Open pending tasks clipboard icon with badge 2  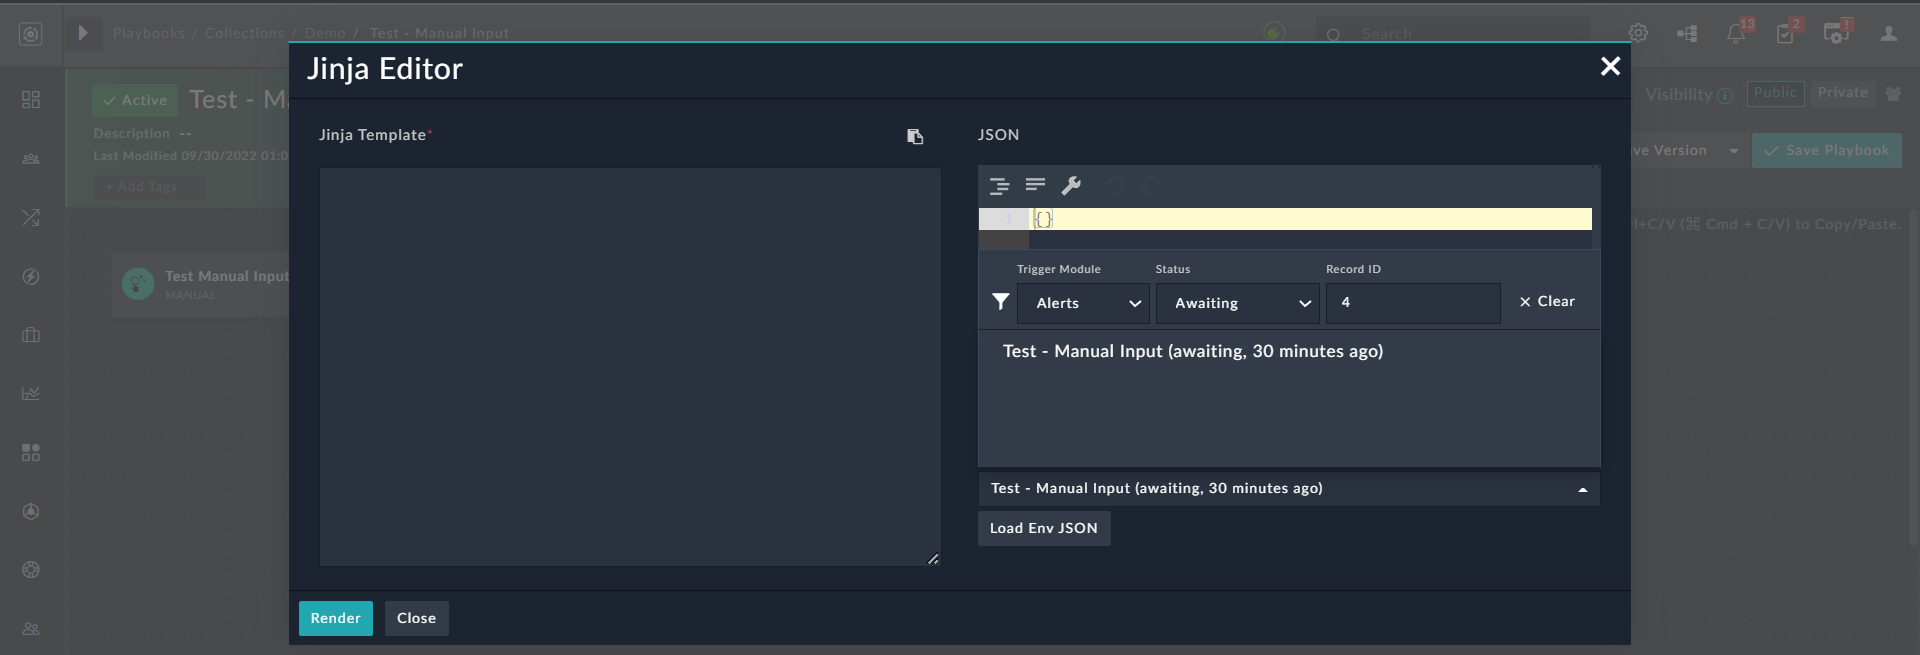(1787, 32)
